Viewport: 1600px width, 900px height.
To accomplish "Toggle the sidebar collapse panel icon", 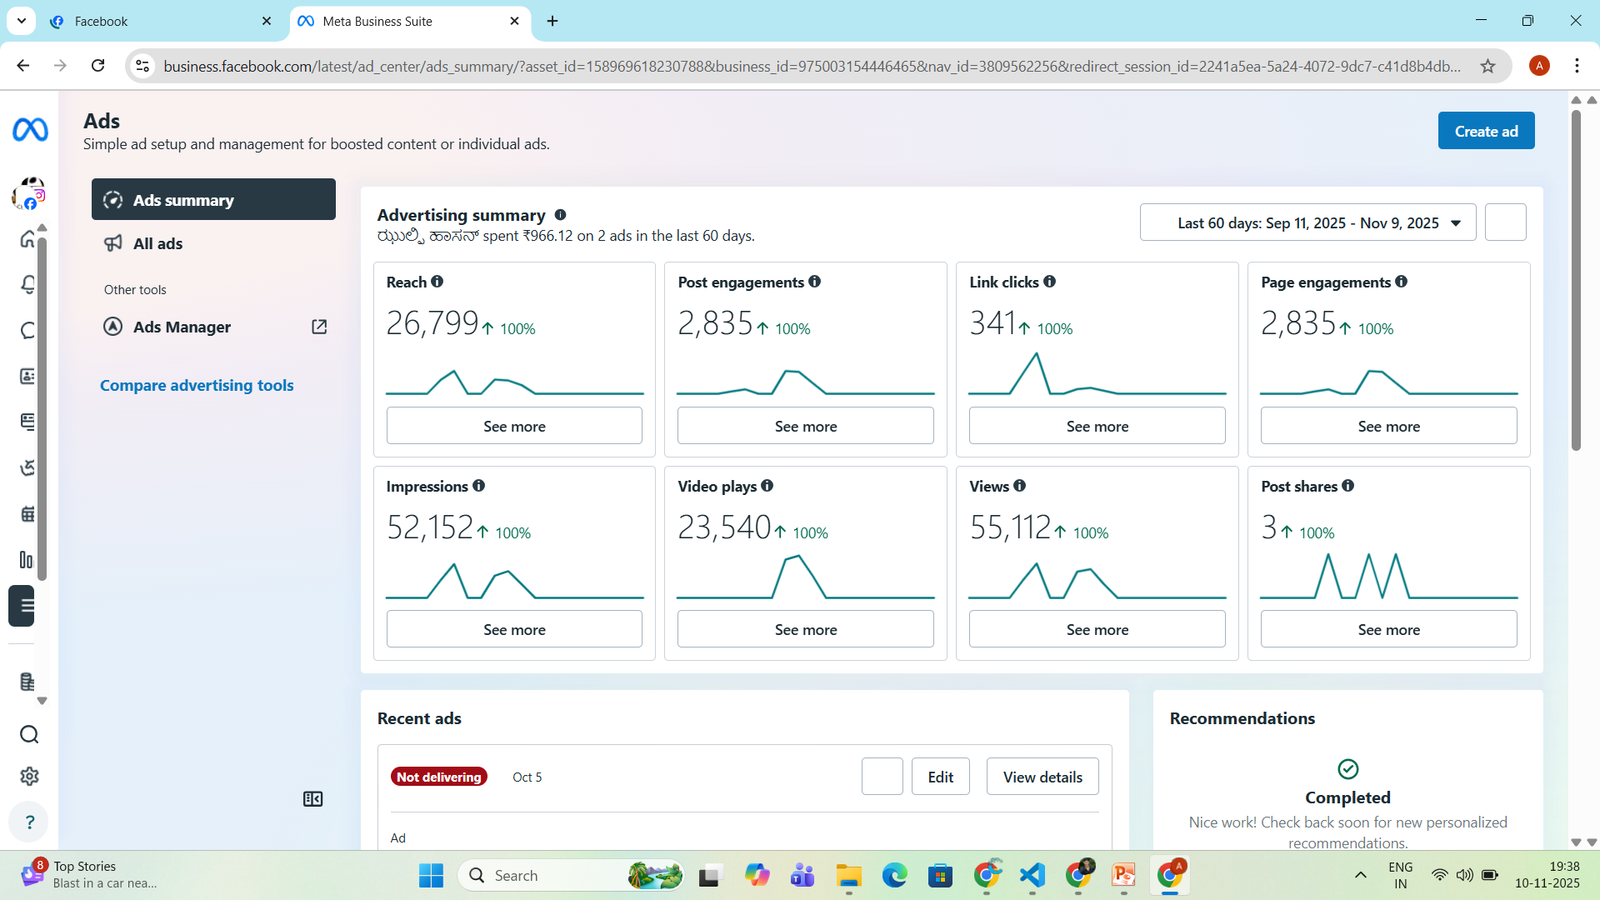I will point(313,799).
